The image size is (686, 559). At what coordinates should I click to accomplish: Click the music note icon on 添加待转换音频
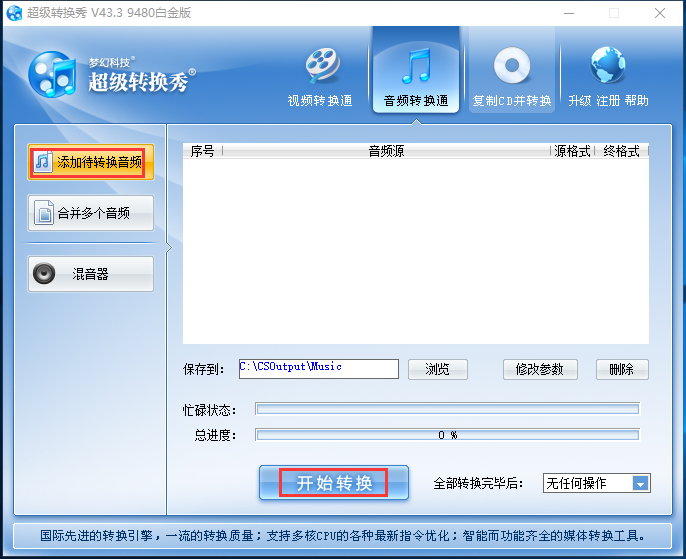tap(42, 162)
